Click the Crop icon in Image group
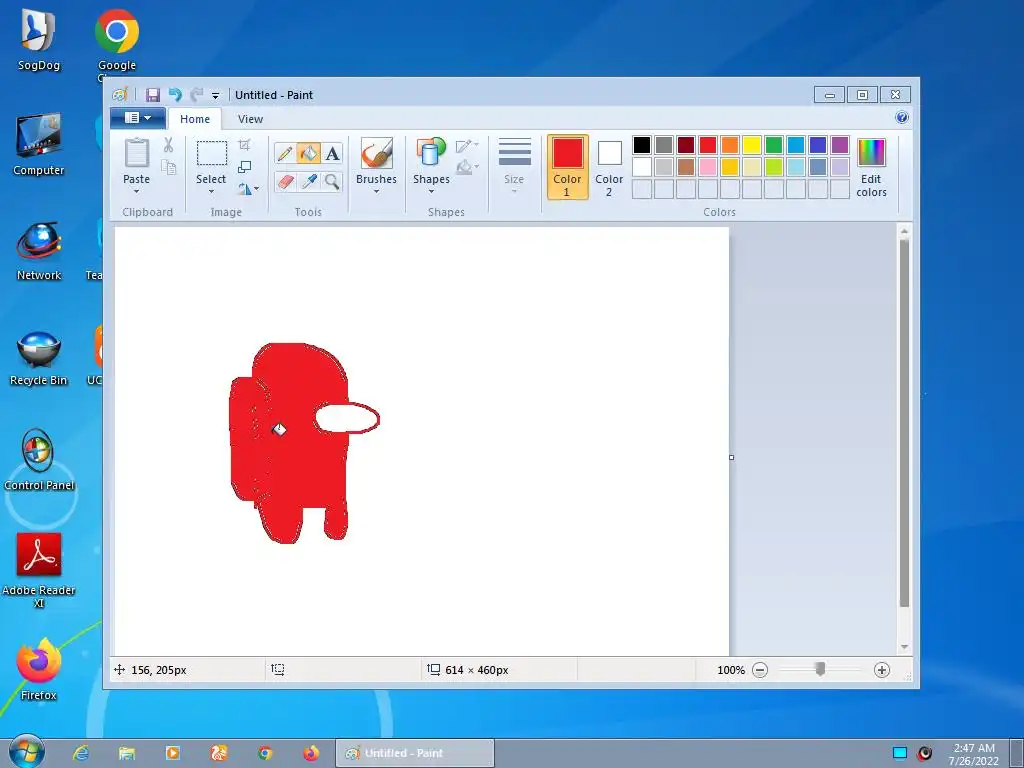This screenshot has width=1024, height=768. pos(244,144)
